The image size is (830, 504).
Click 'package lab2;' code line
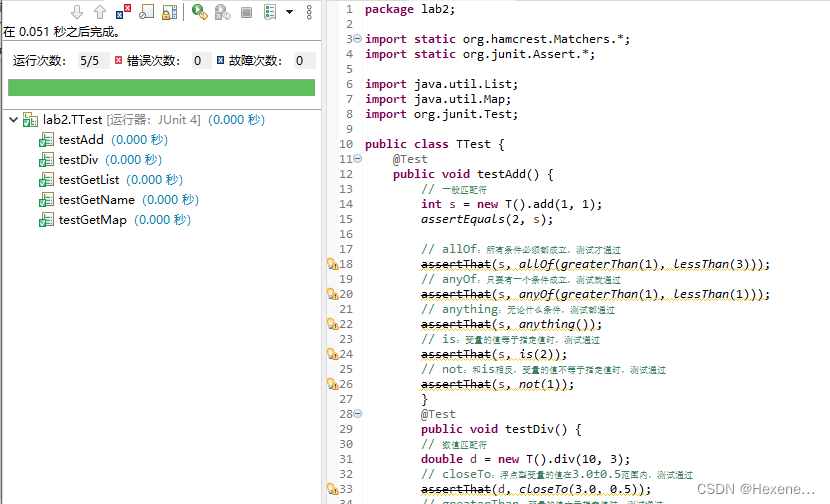point(410,10)
